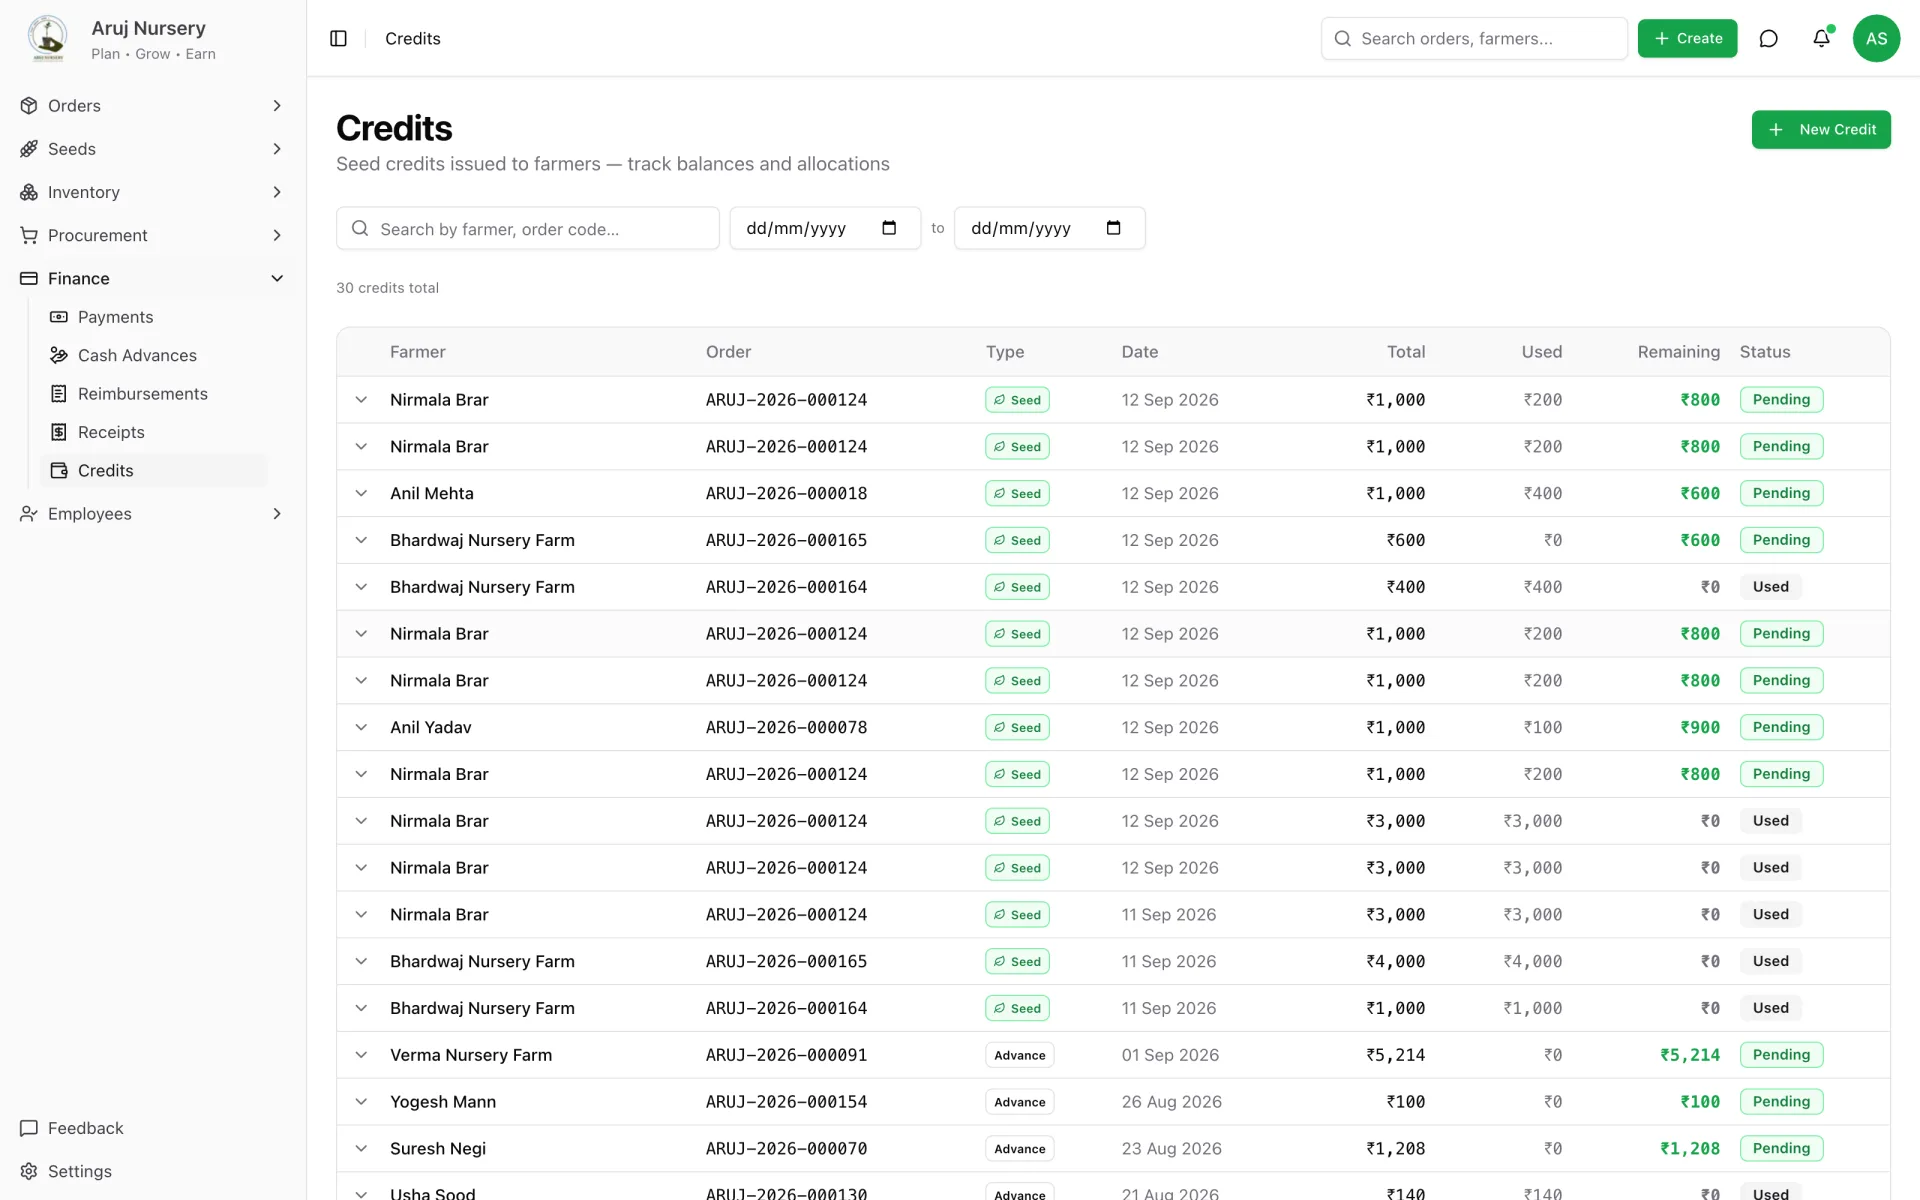Image resolution: width=1920 pixels, height=1200 pixels.
Task: Click the Reimbursements icon
Action: click(59, 394)
